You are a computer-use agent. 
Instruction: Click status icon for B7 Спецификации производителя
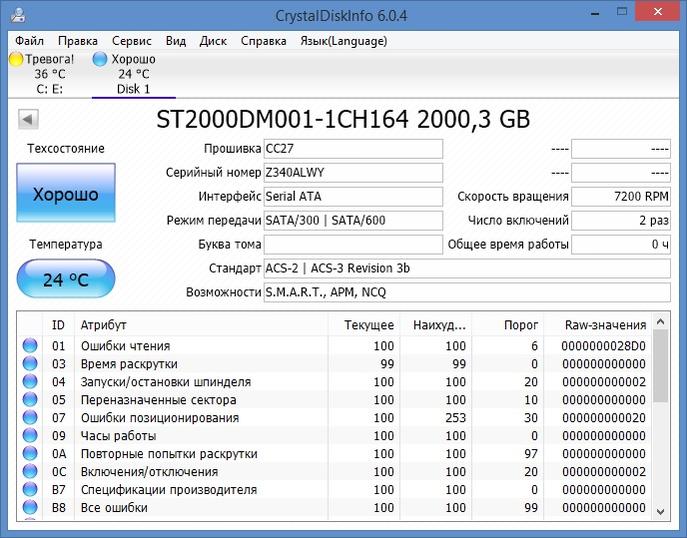pyautogui.click(x=30, y=489)
